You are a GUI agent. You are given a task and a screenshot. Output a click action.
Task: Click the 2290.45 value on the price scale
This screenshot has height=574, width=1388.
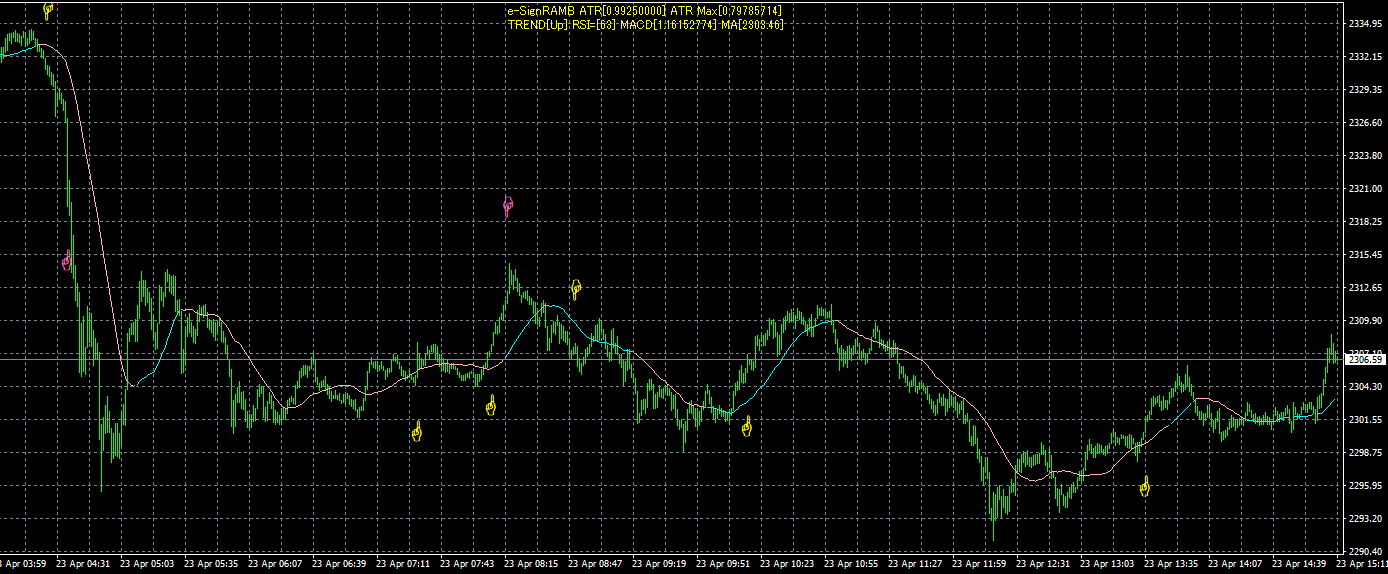(1365, 551)
